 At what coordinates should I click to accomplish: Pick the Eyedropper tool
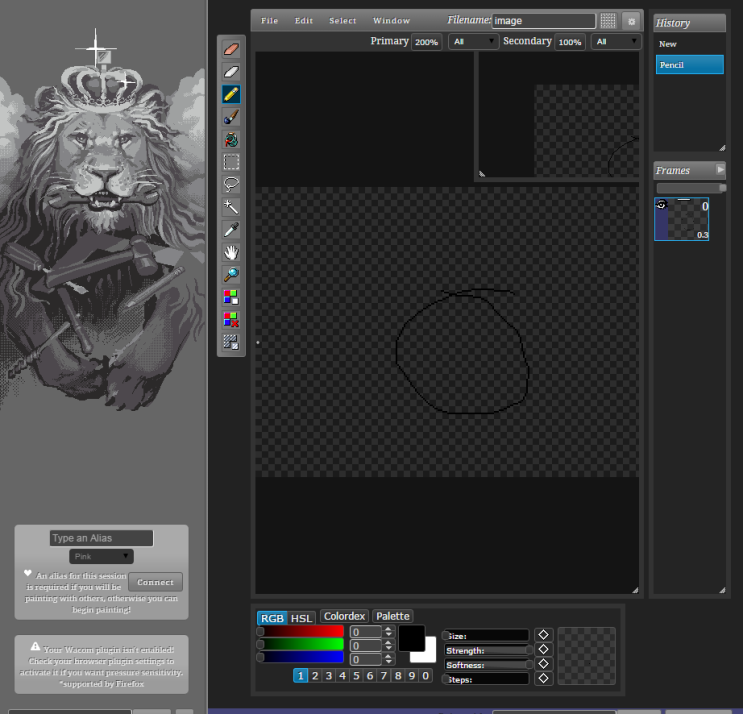coord(231,230)
